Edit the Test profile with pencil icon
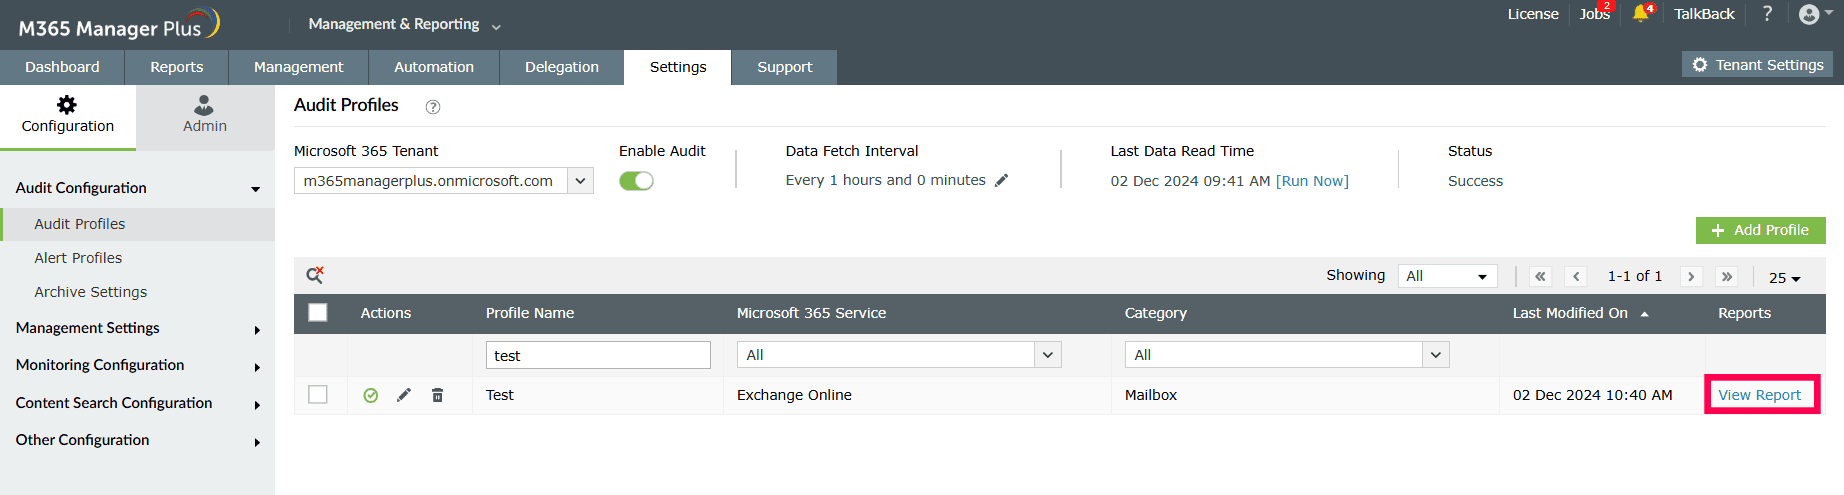The width and height of the screenshot is (1844, 495). pyautogui.click(x=404, y=395)
